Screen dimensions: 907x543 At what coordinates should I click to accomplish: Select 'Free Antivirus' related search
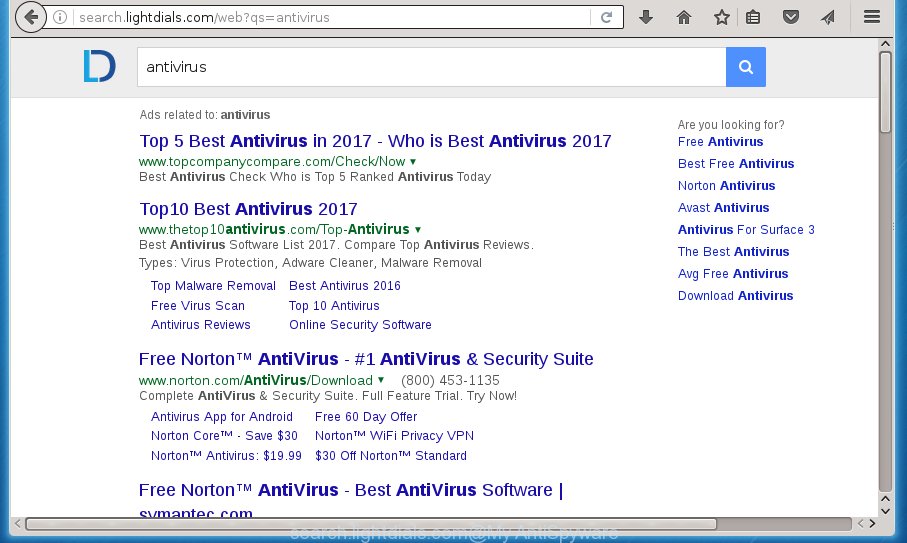pyautogui.click(x=720, y=142)
